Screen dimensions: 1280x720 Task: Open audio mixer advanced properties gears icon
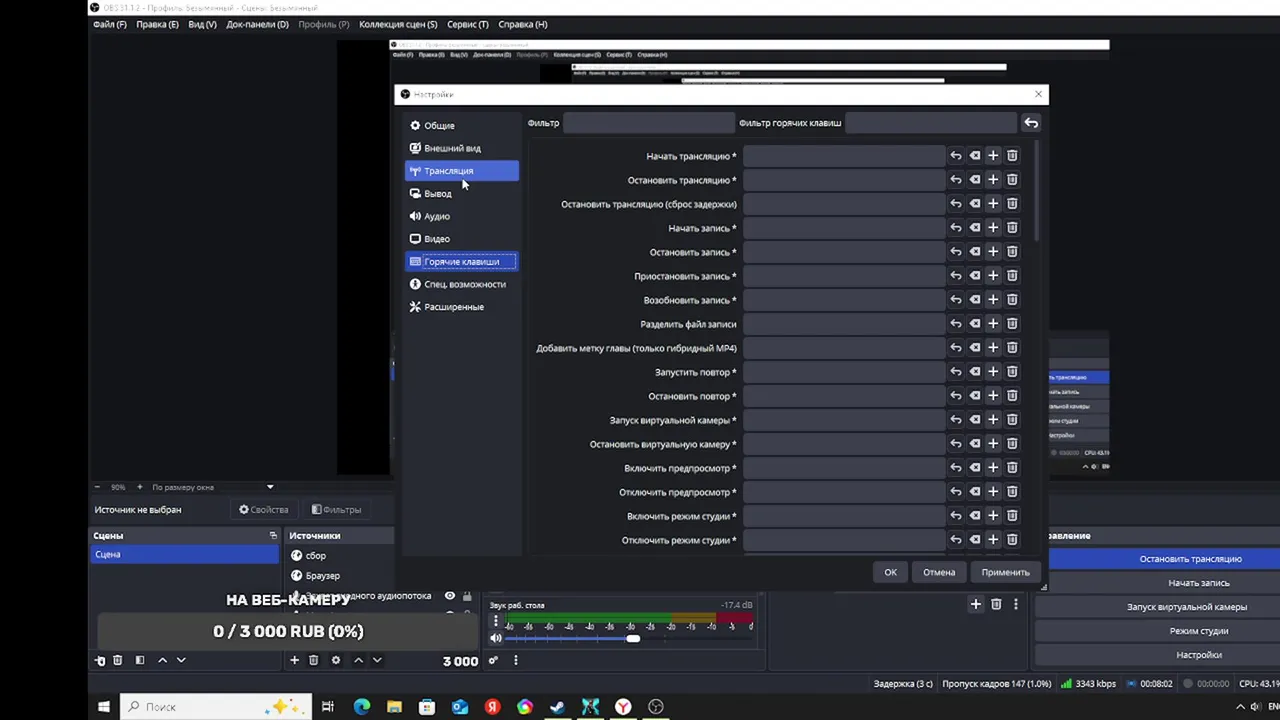click(x=493, y=660)
